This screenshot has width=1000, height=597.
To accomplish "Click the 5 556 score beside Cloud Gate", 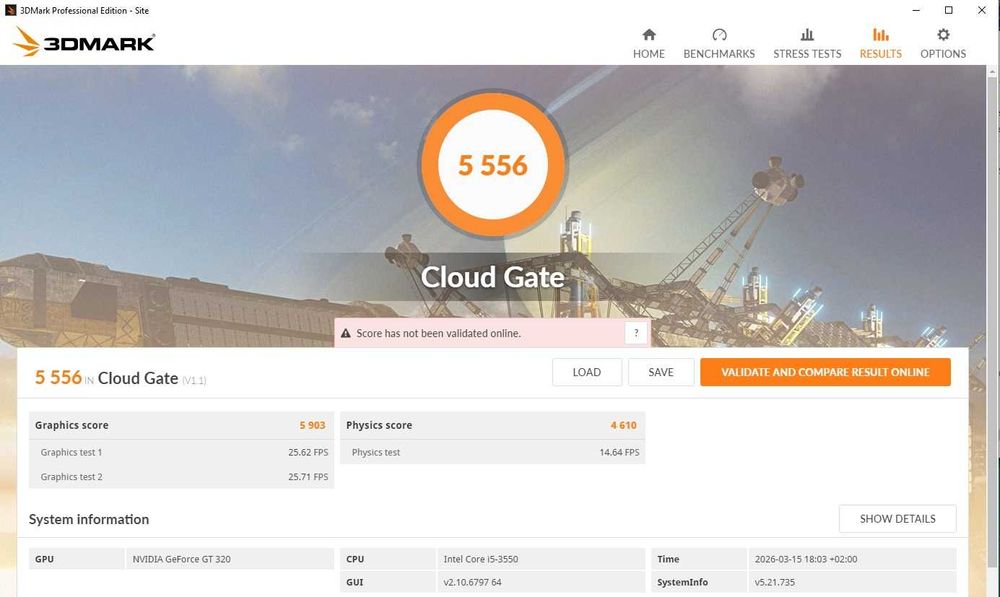I will pyautogui.click(x=58, y=378).
